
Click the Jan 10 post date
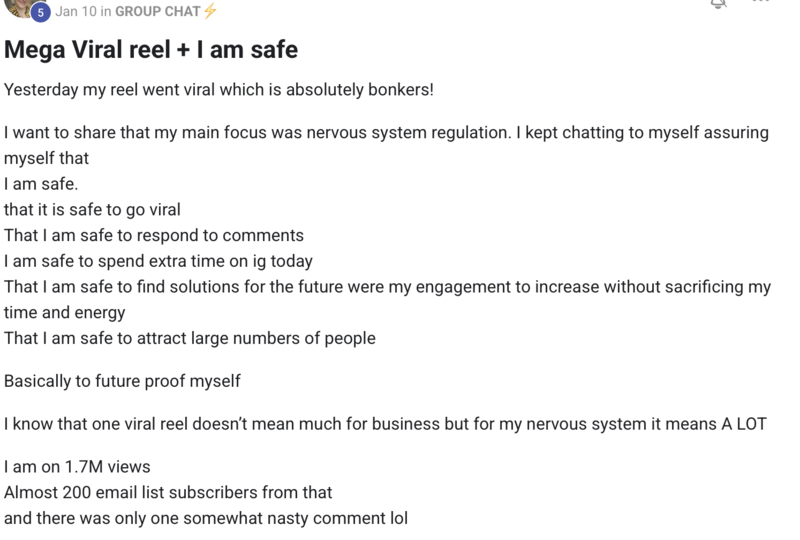tap(76, 11)
